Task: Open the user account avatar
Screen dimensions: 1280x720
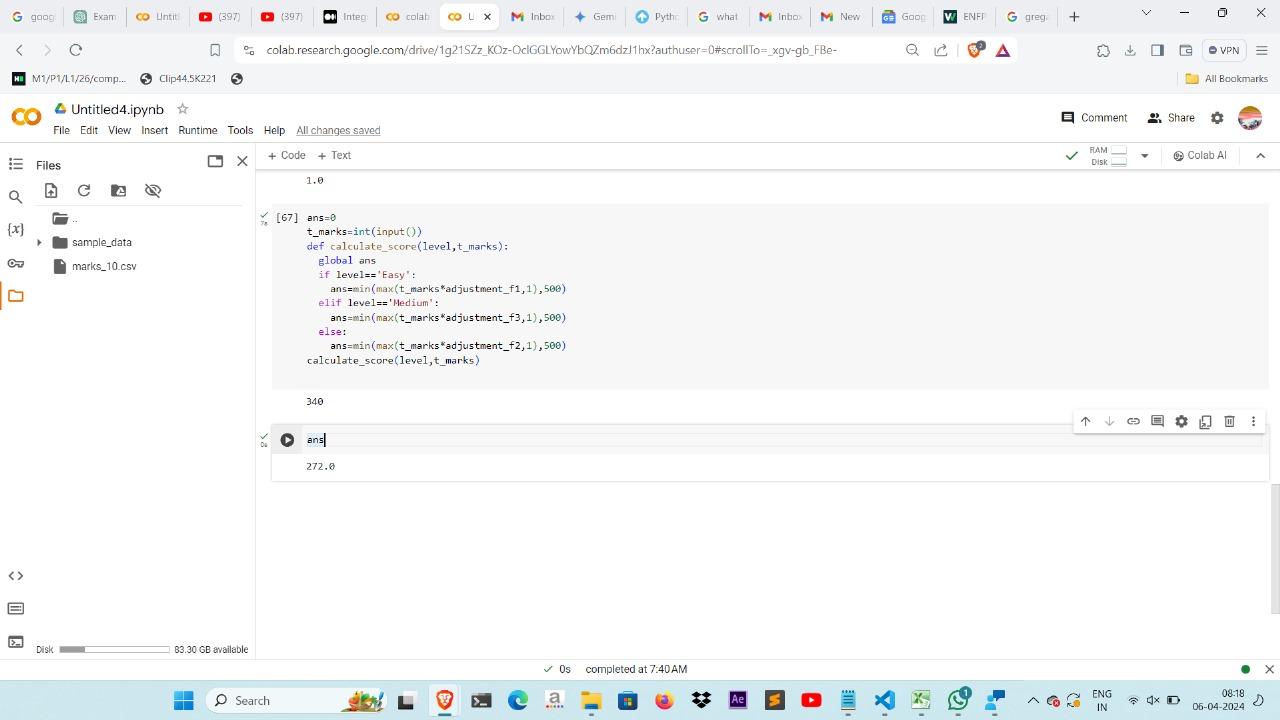Action: click(x=1250, y=118)
